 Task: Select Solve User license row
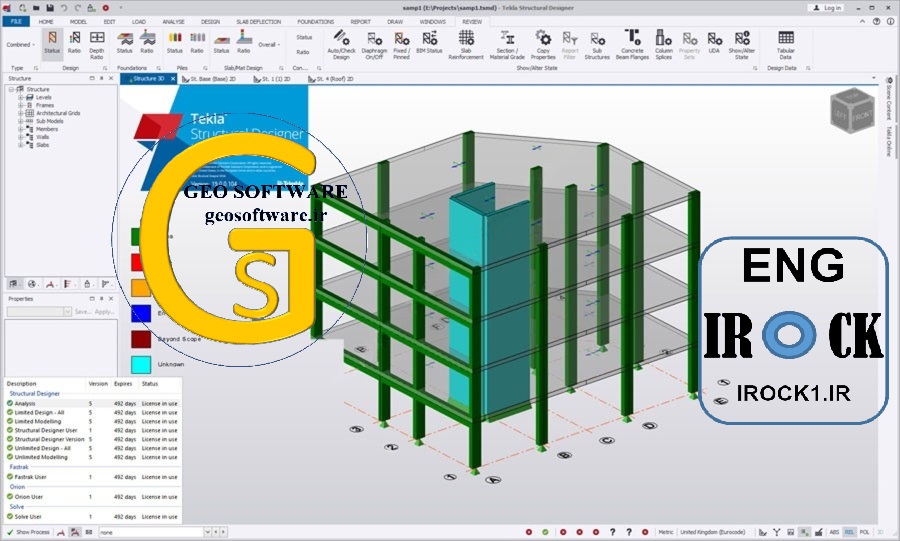point(93,517)
